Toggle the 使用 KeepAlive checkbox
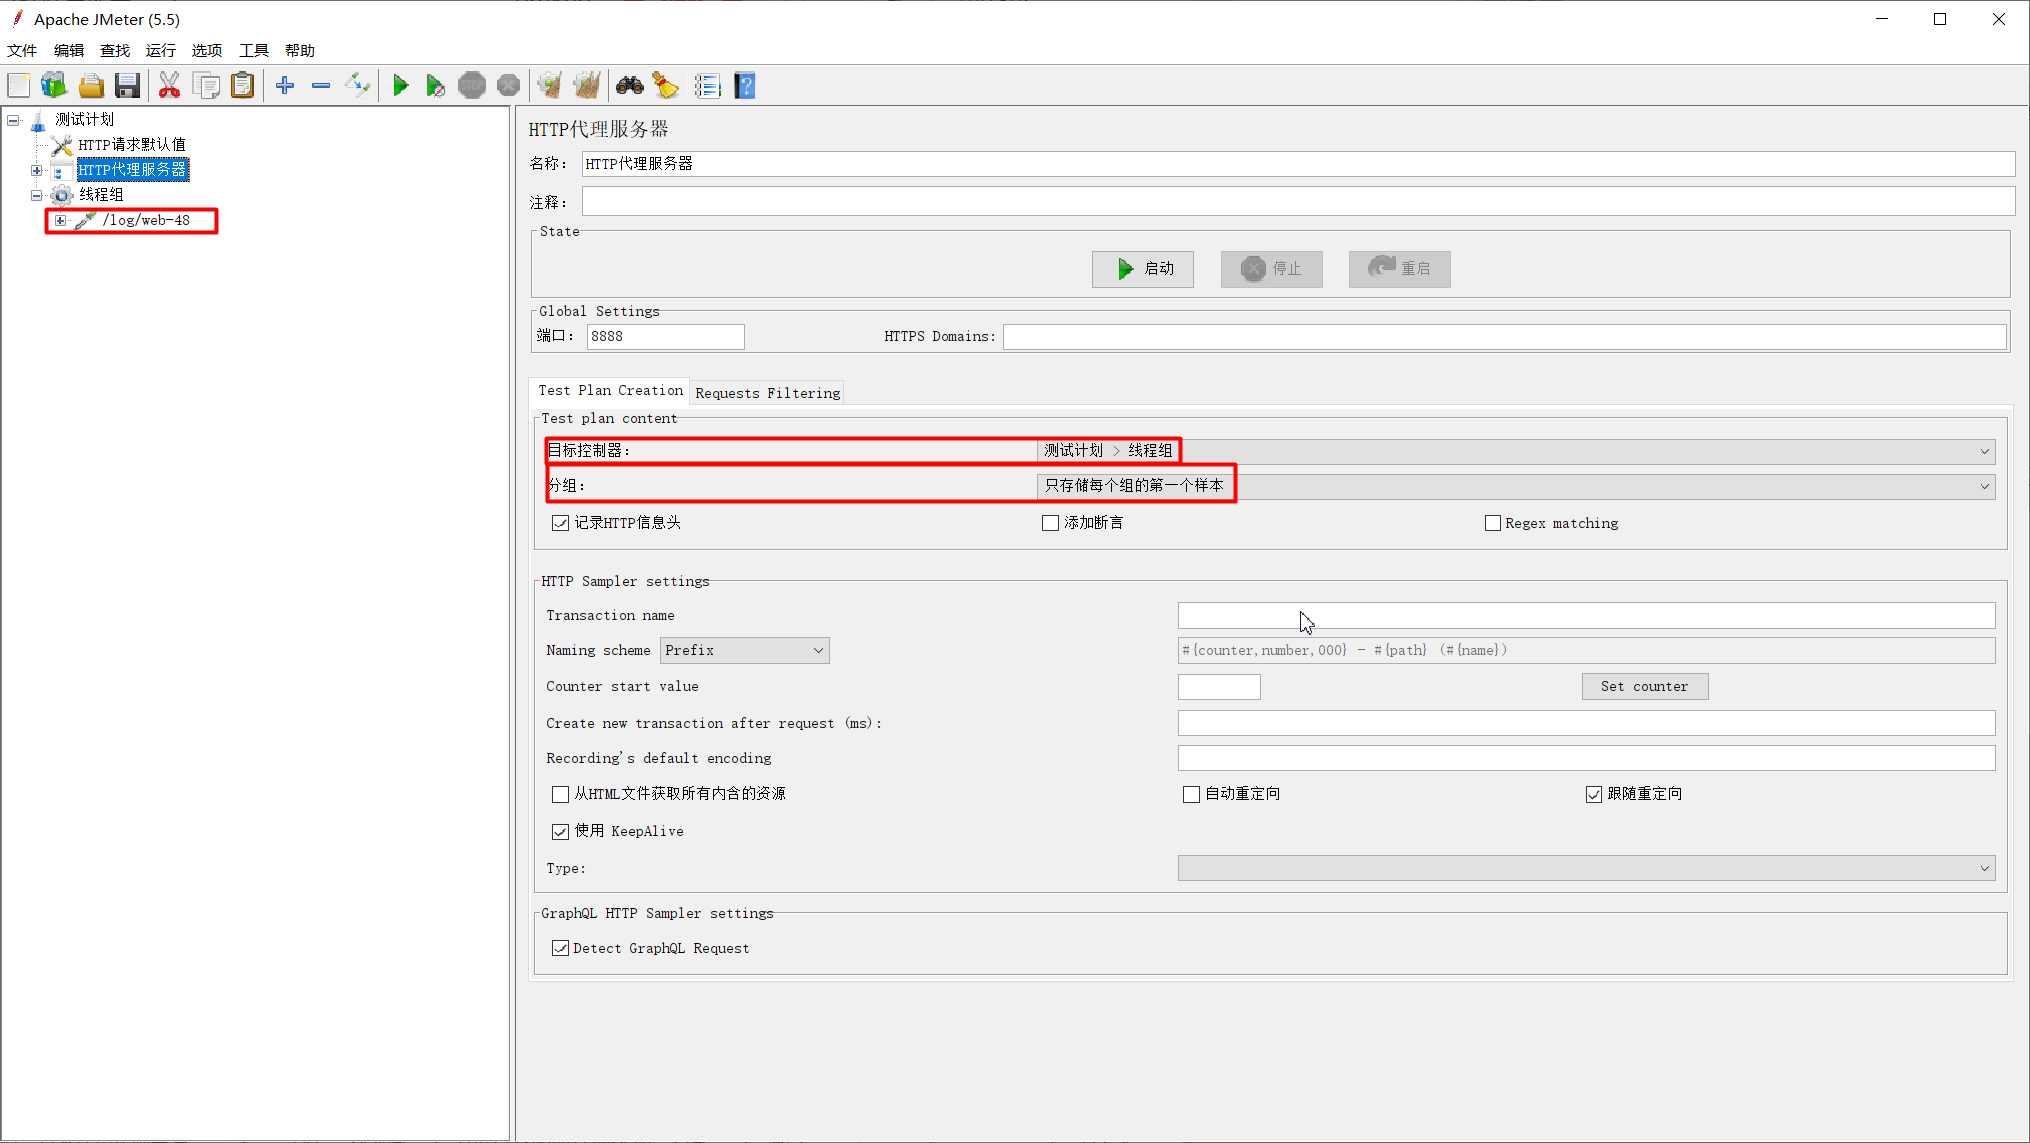Viewport: 2030px width, 1143px height. point(560,832)
